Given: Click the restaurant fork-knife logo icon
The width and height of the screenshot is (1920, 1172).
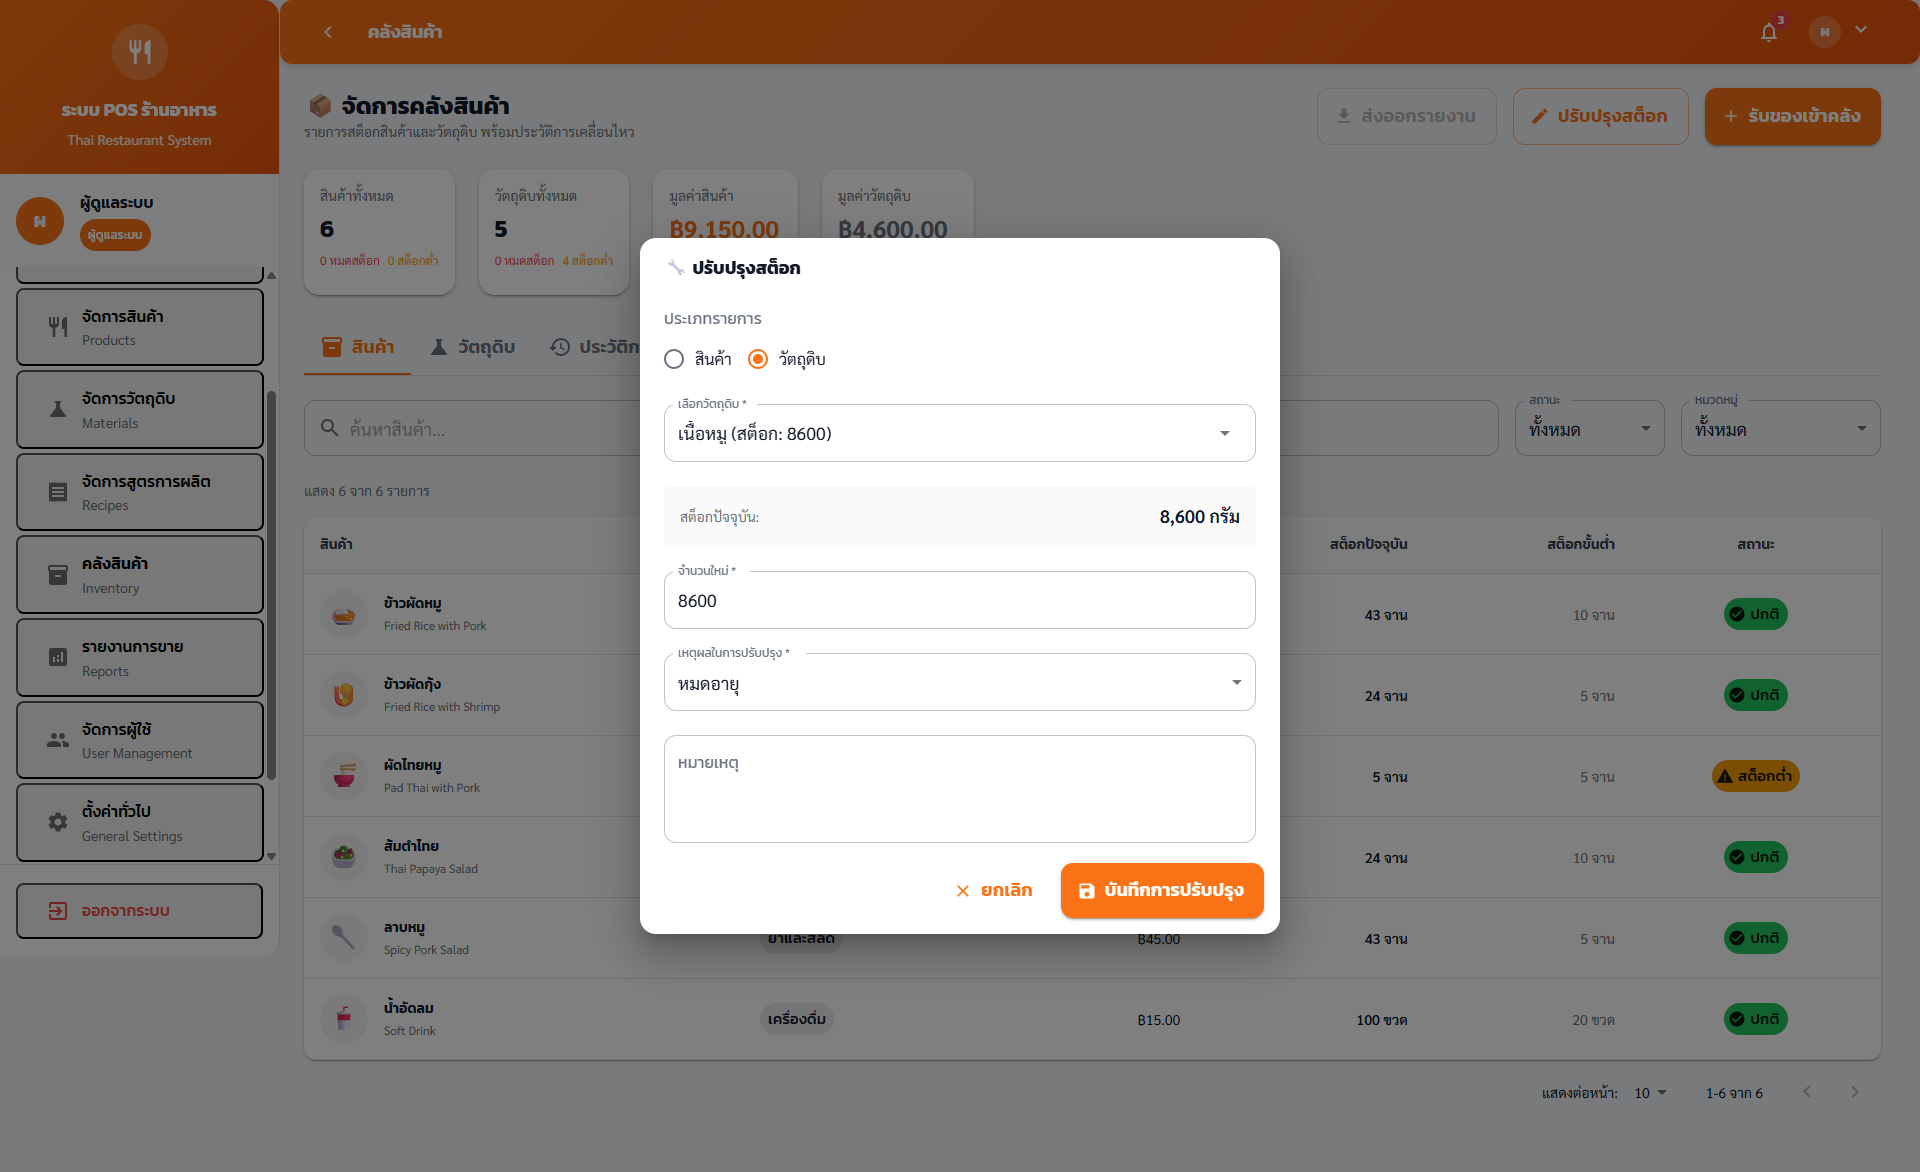Looking at the screenshot, I should point(139,52).
